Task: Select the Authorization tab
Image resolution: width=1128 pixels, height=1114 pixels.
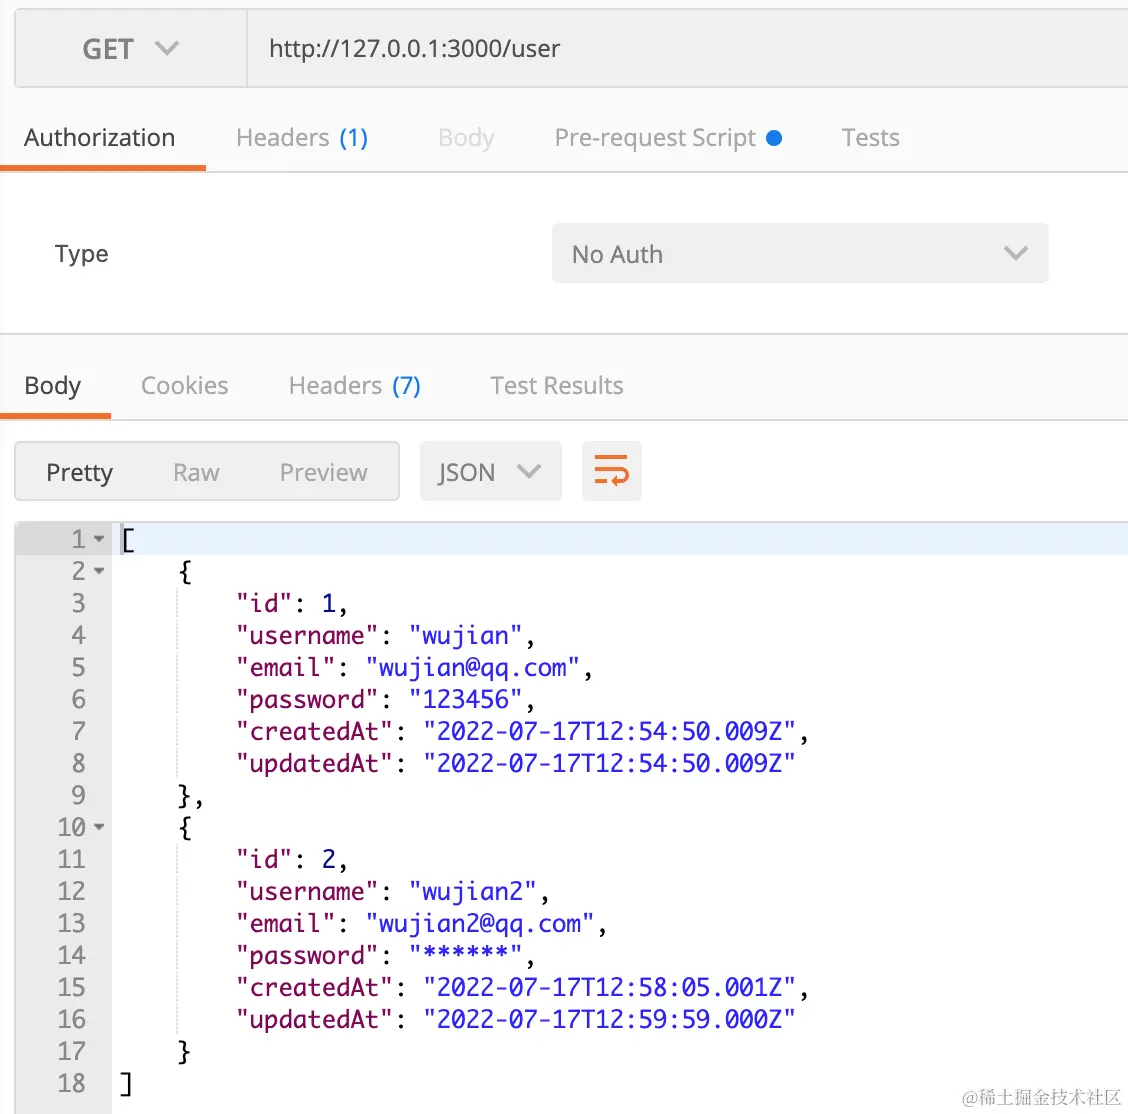Action: point(100,138)
